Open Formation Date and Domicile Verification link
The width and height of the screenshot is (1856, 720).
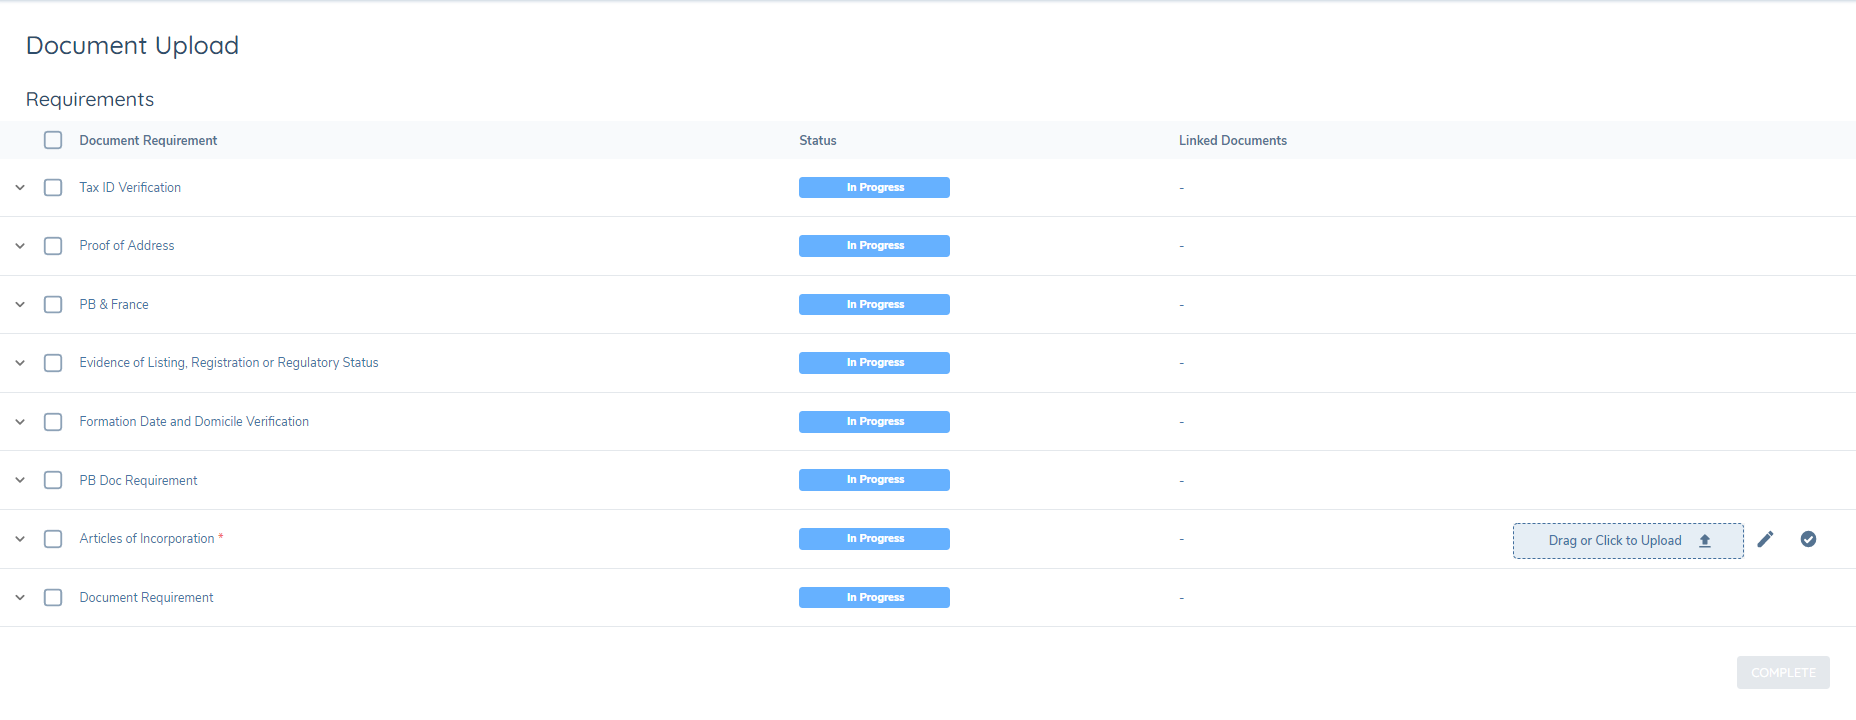[x=194, y=422]
